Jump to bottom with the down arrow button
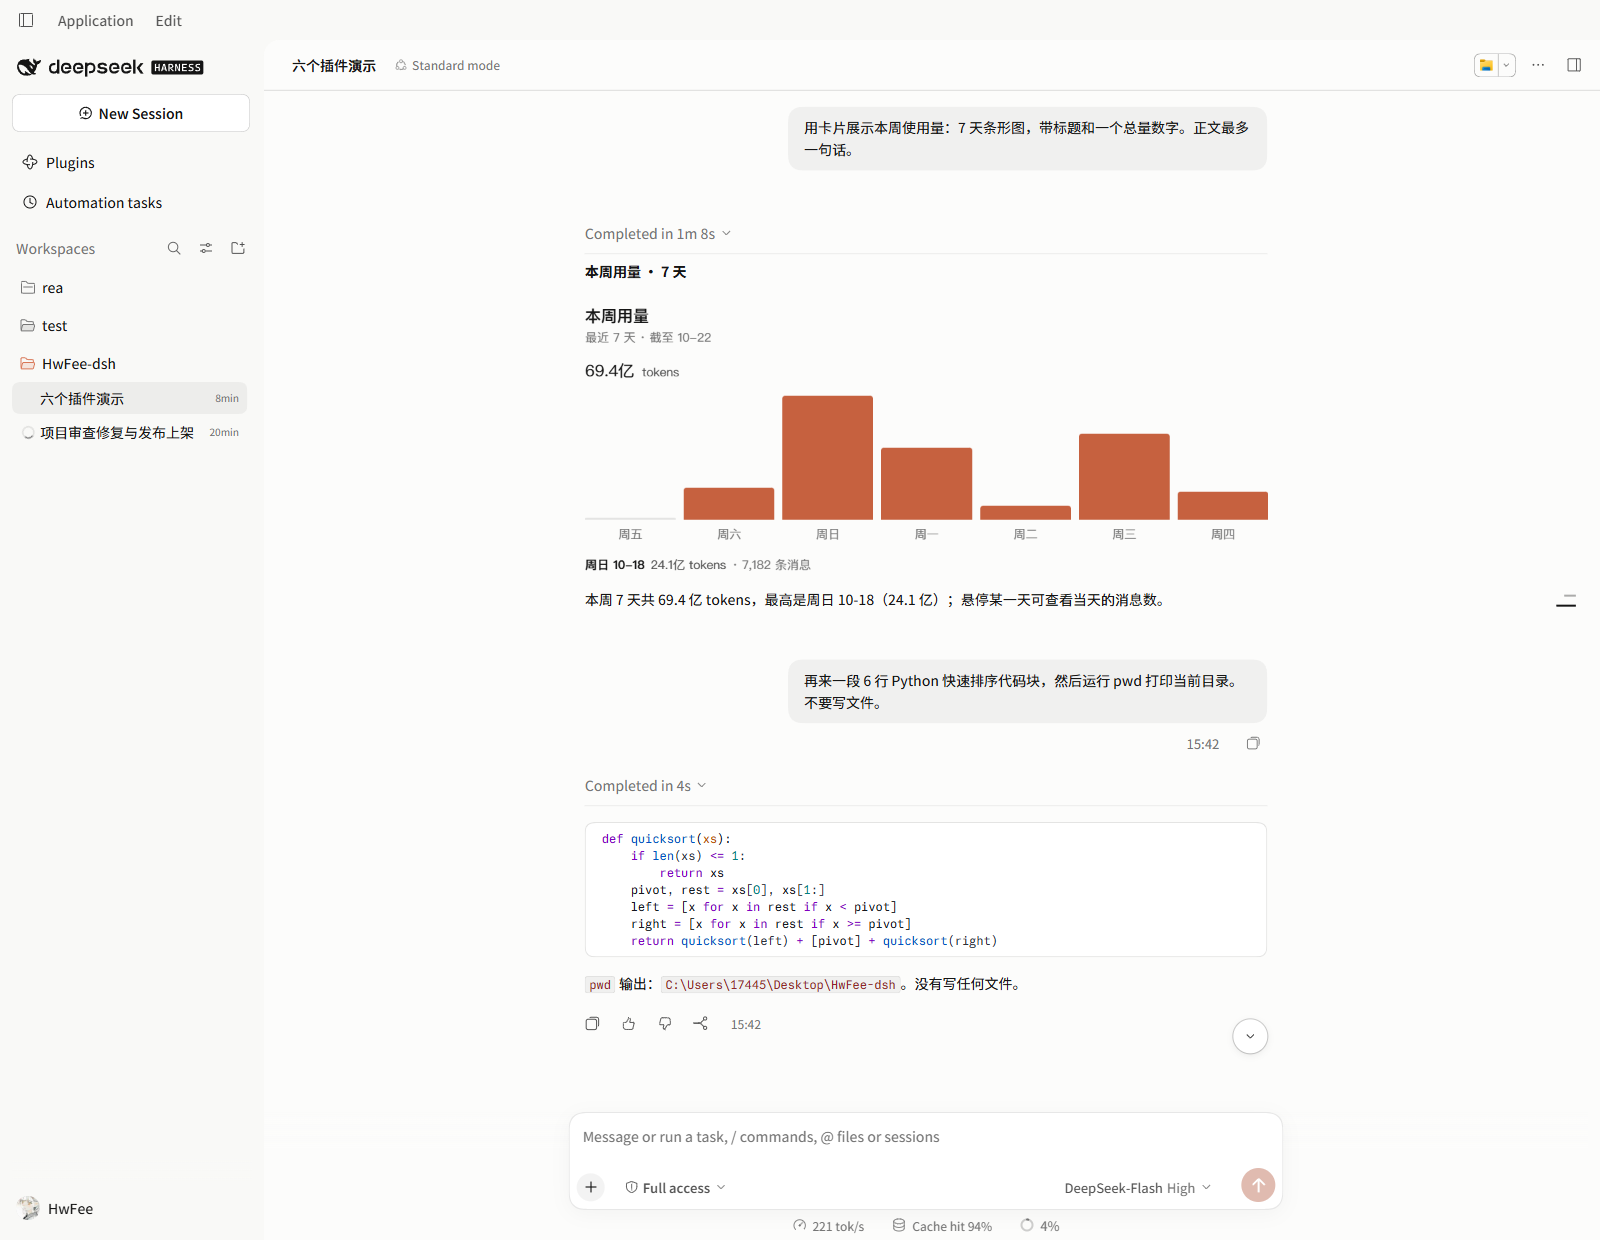Viewport: 1600px width, 1240px height. pos(1250,1036)
